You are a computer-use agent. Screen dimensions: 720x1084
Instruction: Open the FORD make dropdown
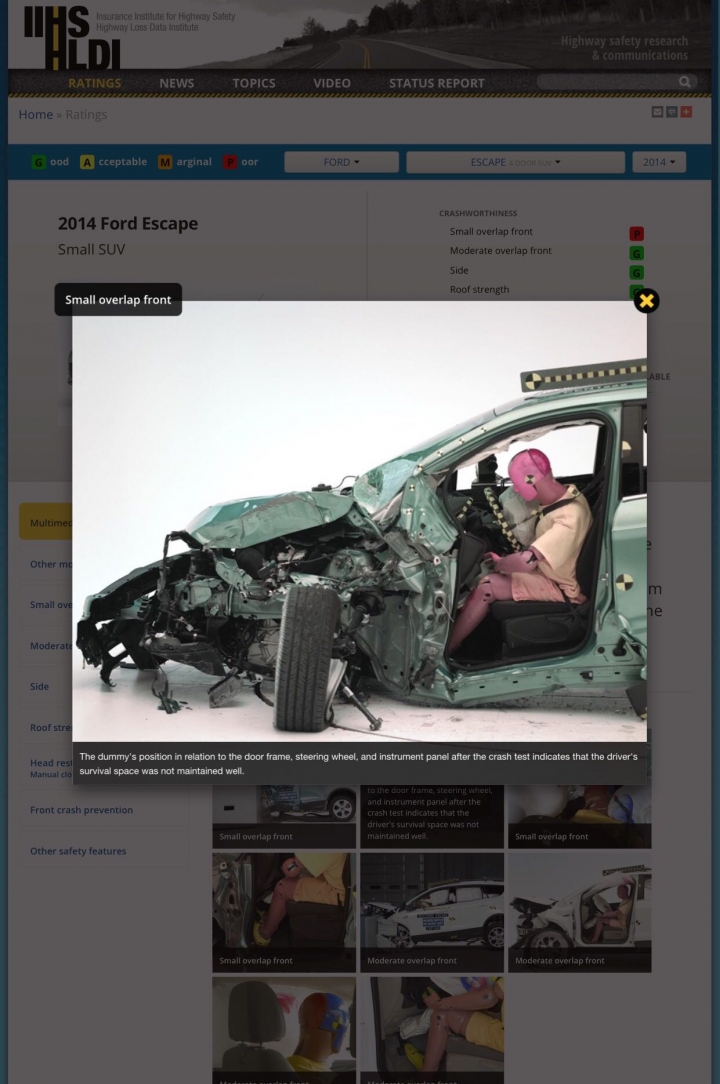pos(342,162)
